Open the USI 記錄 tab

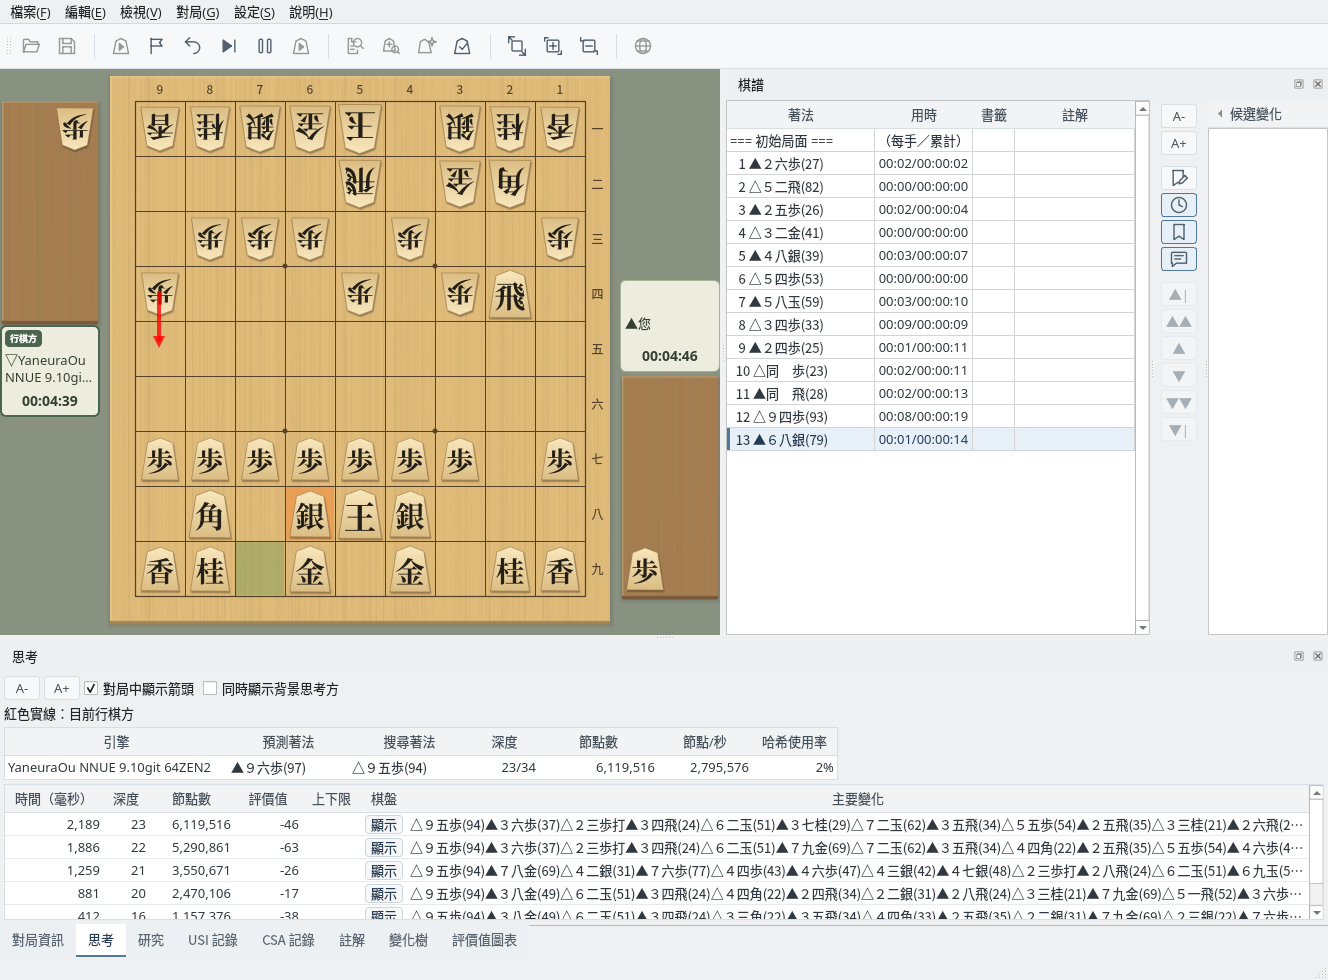(x=213, y=940)
